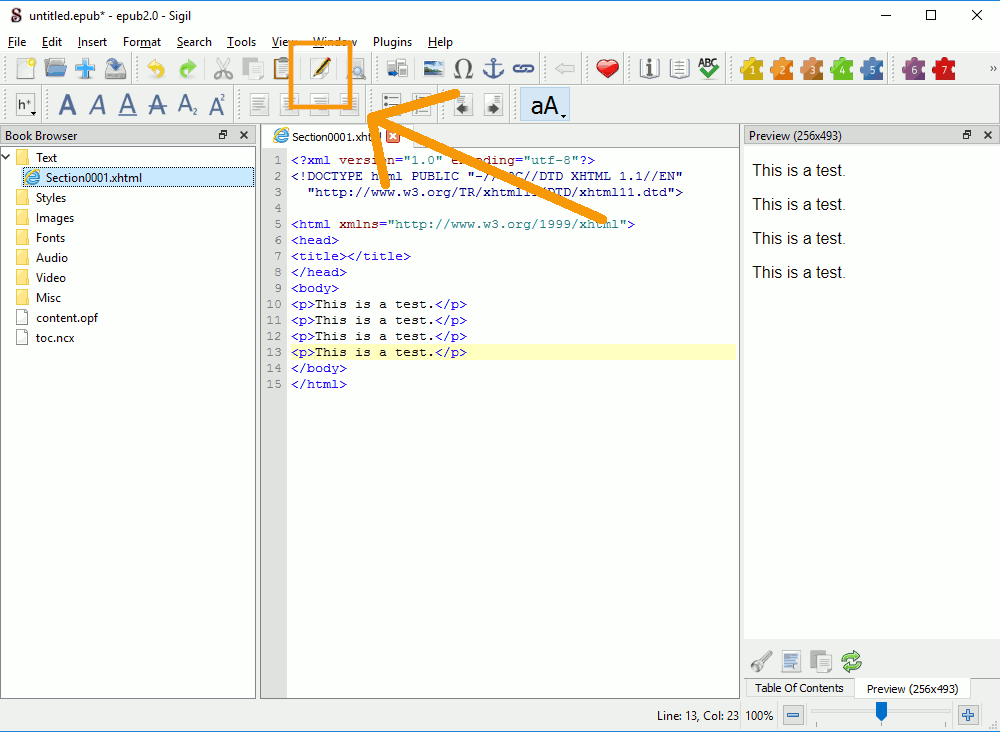Open the aA change case dropdown
Viewport: 1000px width, 732px height.
click(x=546, y=105)
